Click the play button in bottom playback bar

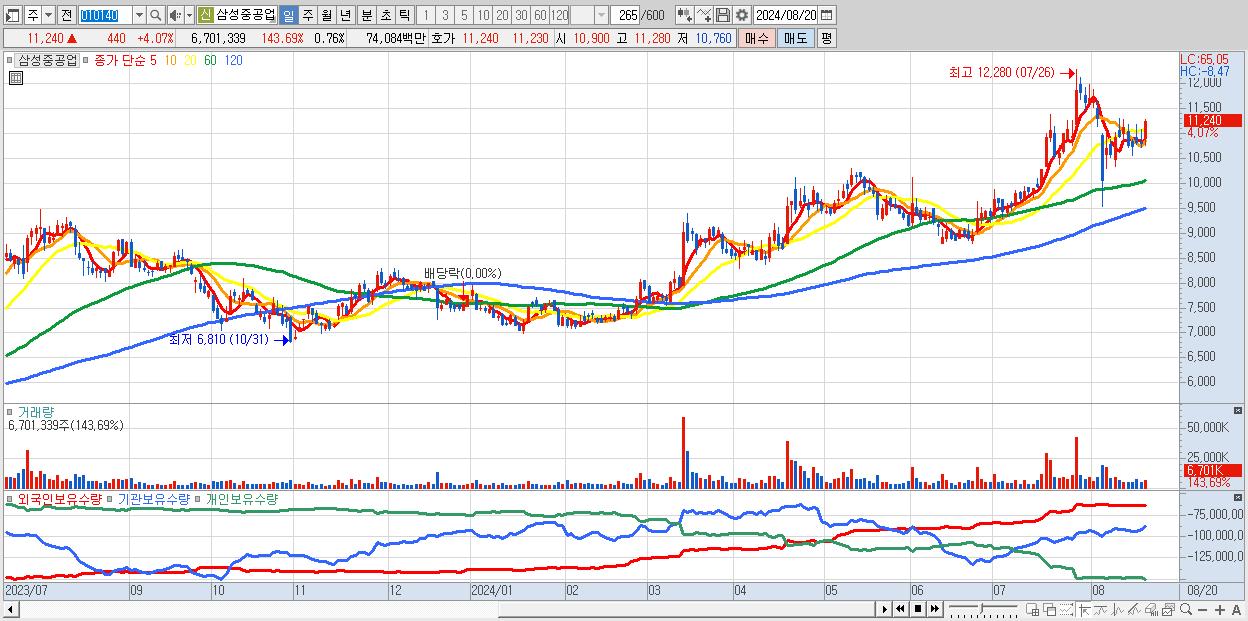[885, 609]
